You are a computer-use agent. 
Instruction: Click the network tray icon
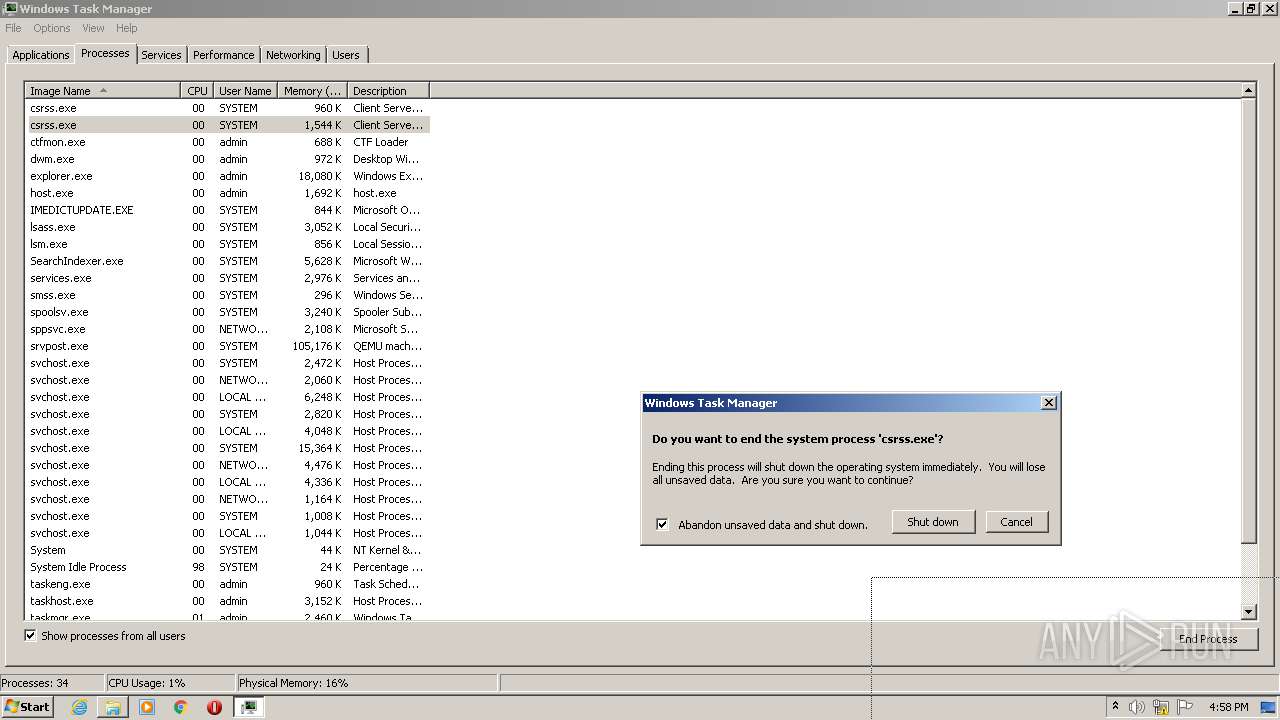click(x=1161, y=707)
